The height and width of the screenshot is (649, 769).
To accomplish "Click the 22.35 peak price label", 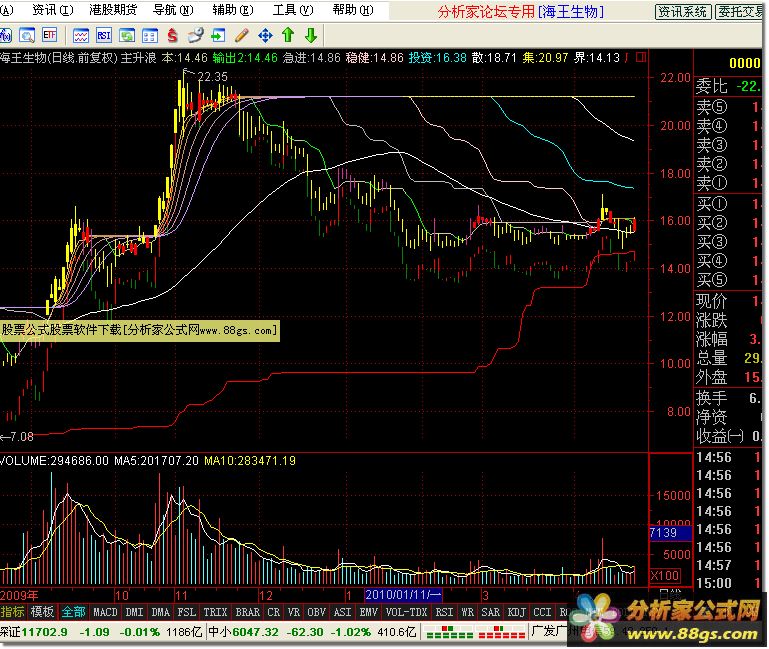I will tap(212, 77).
